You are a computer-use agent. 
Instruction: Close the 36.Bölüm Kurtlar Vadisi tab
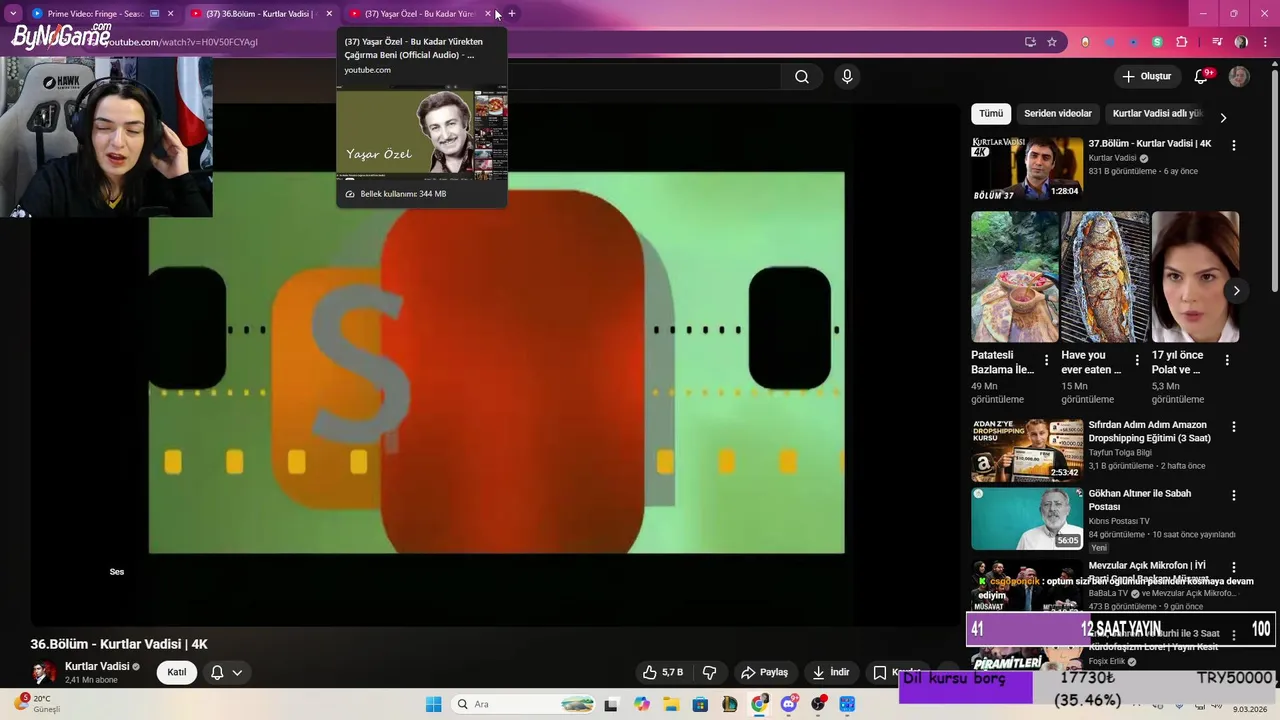[x=329, y=13]
